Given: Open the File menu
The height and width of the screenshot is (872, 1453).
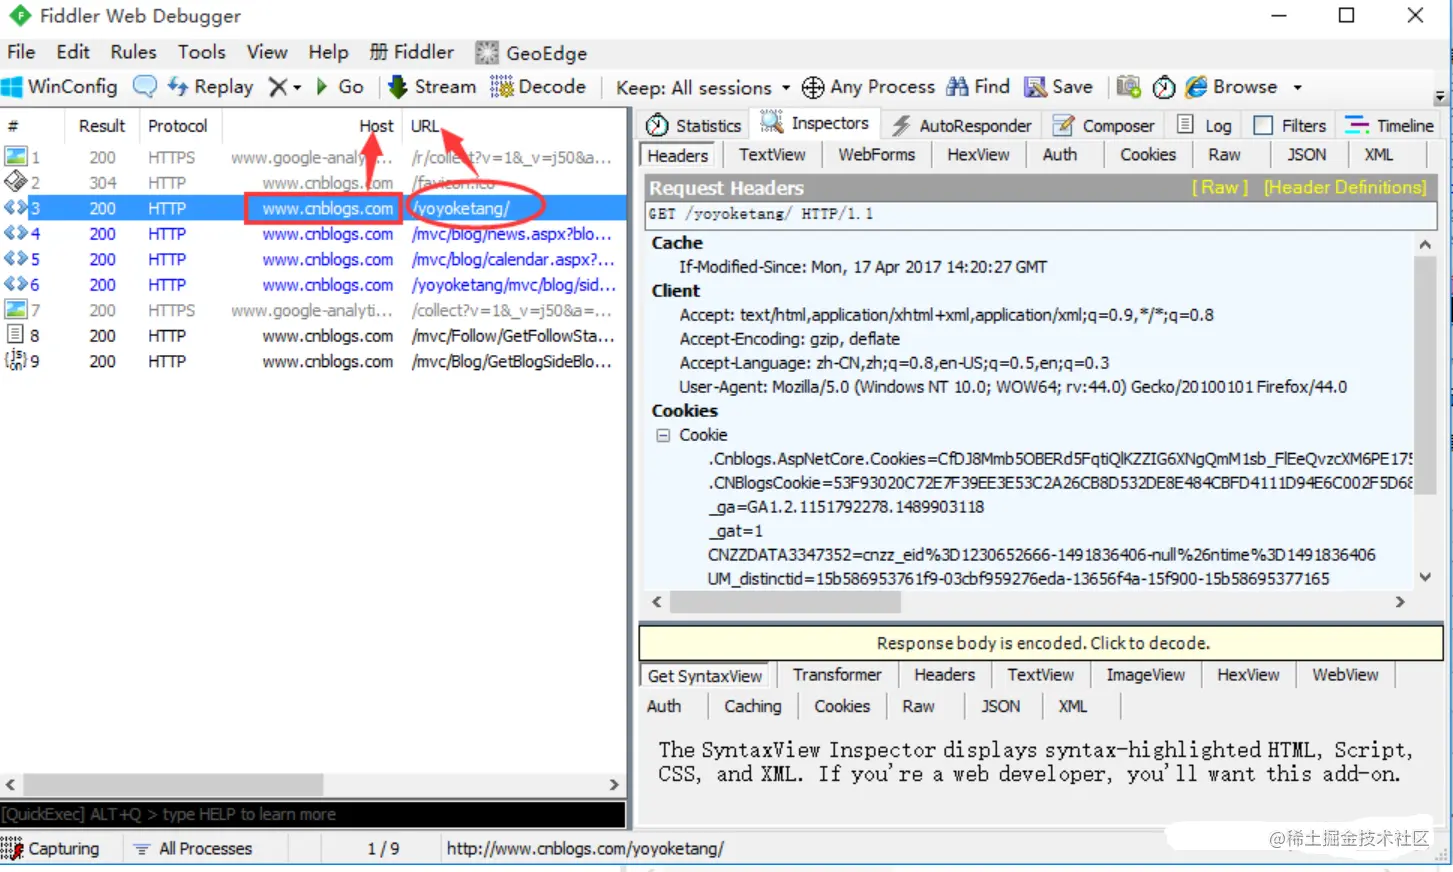Looking at the screenshot, I should coord(21,52).
